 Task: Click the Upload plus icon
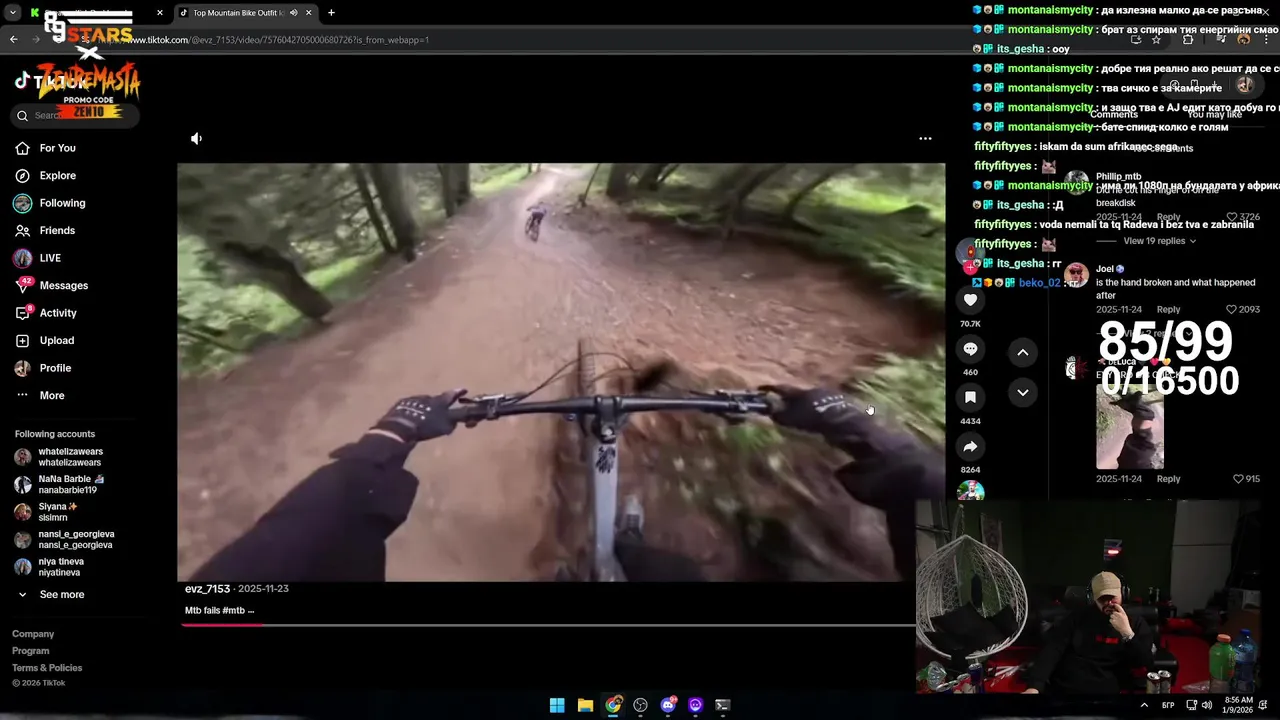pyautogui.click(x=22, y=340)
